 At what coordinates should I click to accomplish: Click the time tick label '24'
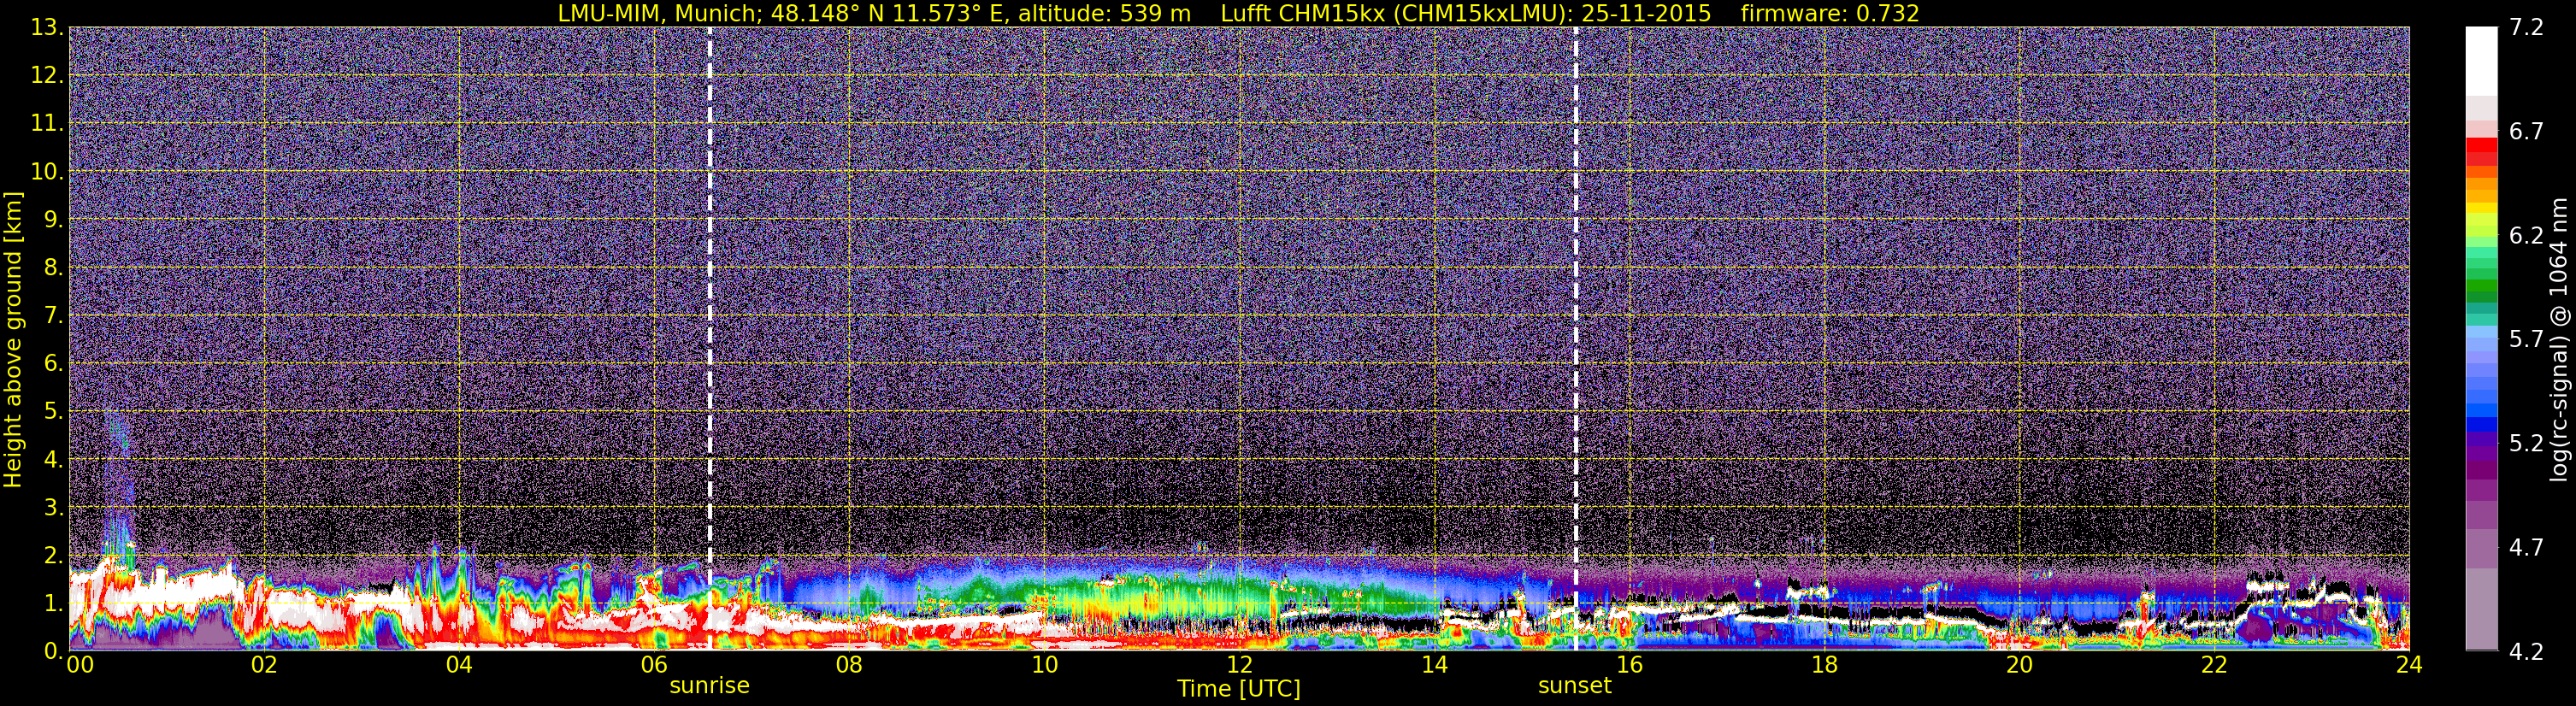(x=2409, y=665)
